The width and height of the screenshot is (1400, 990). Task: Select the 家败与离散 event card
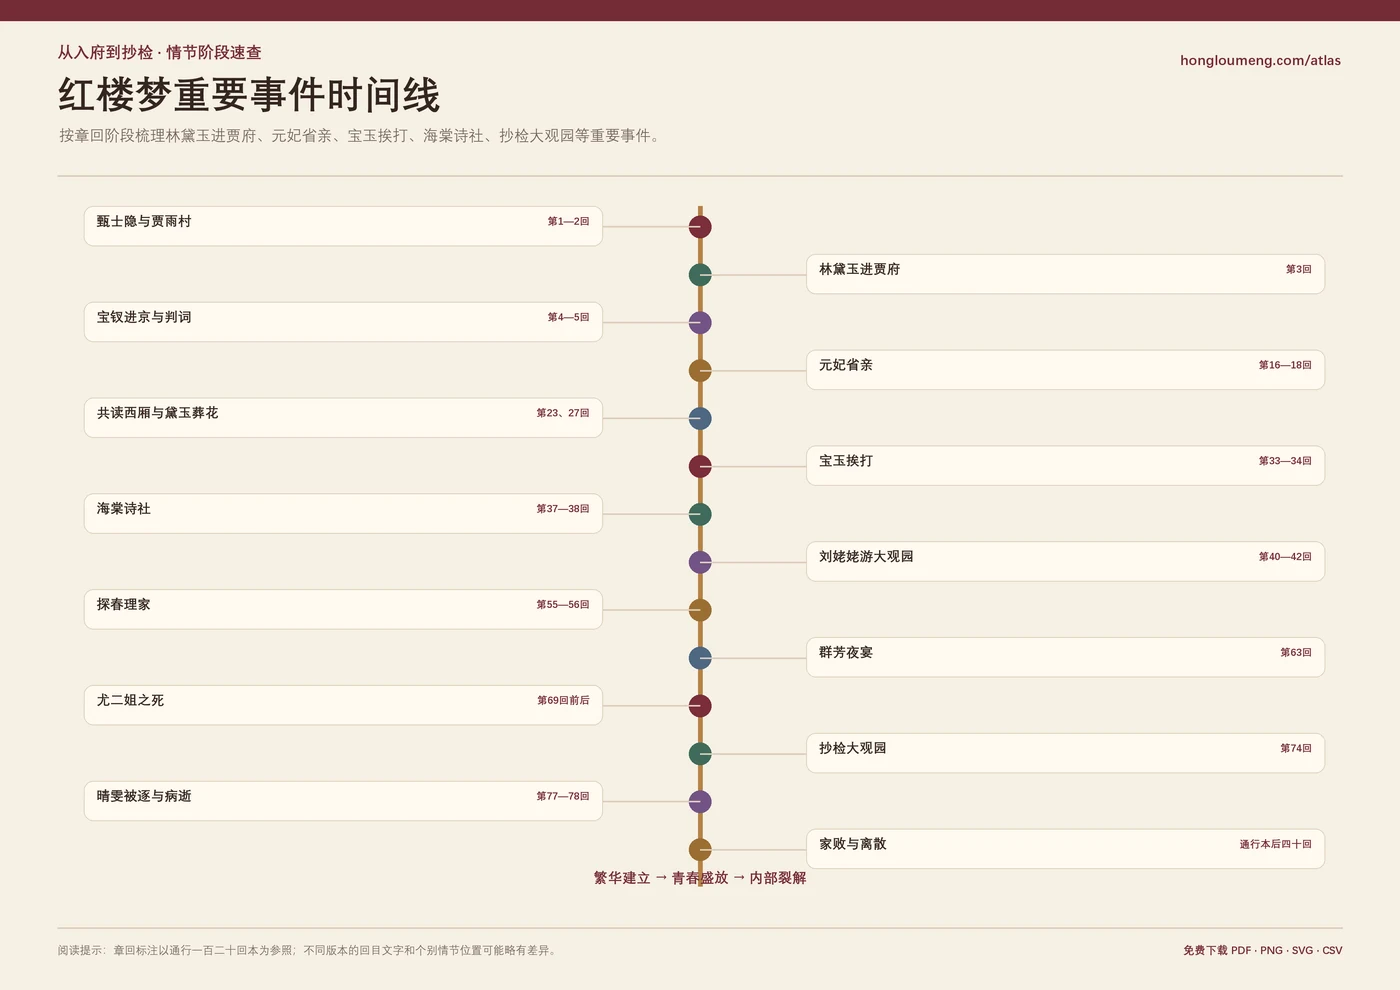1065,849
